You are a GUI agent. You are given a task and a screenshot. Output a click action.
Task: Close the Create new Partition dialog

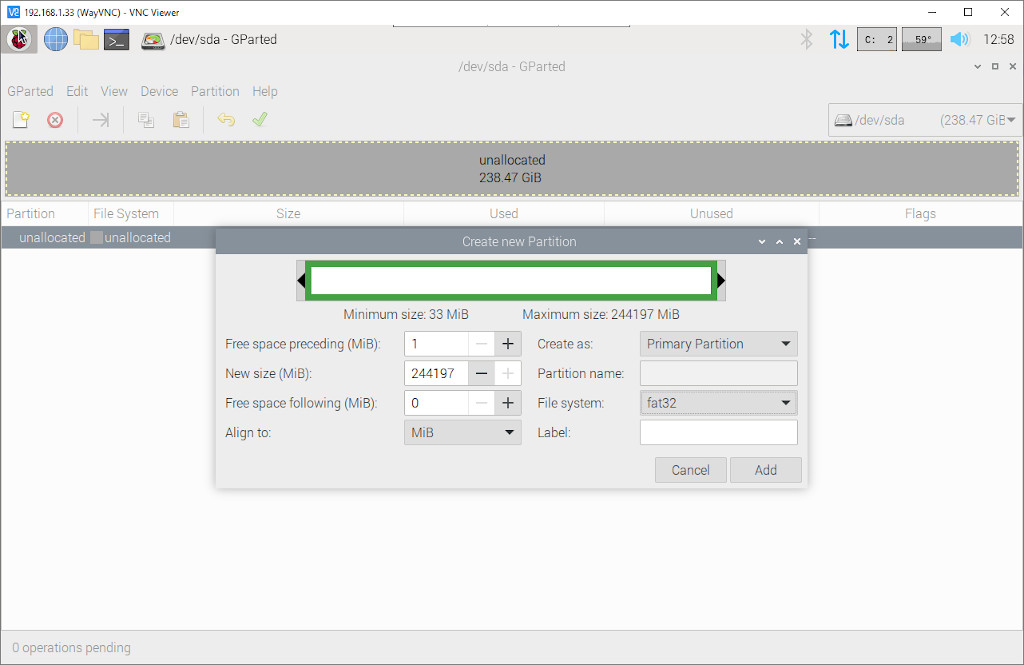[797, 242]
